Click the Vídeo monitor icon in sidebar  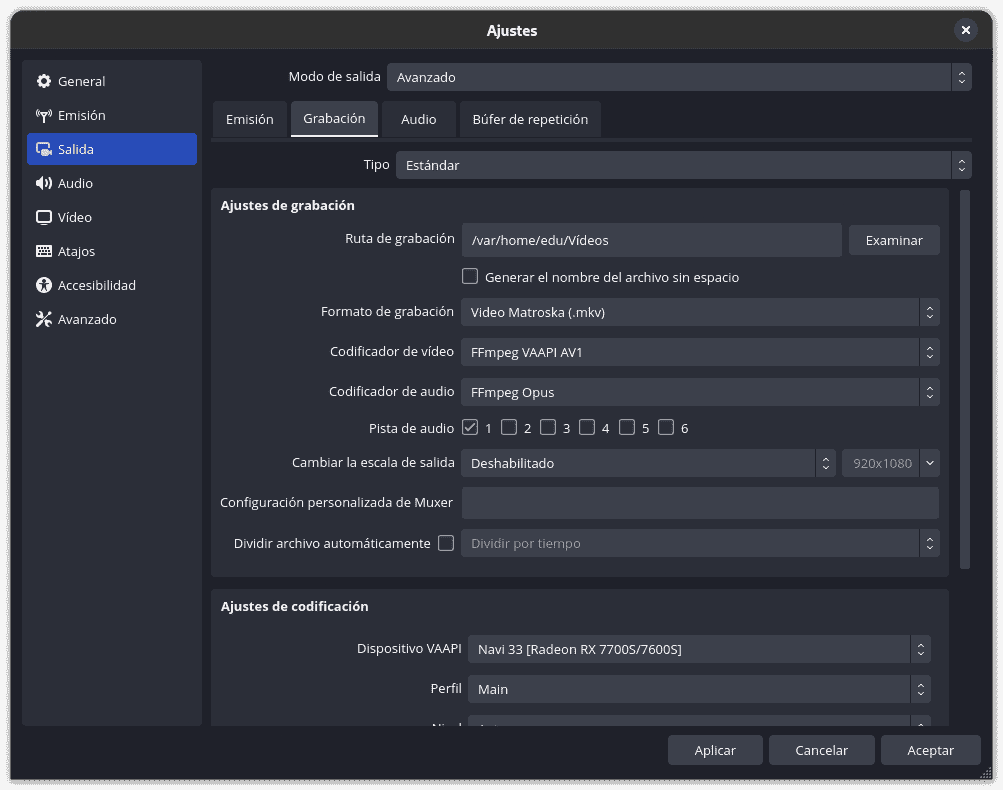click(x=43, y=217)
